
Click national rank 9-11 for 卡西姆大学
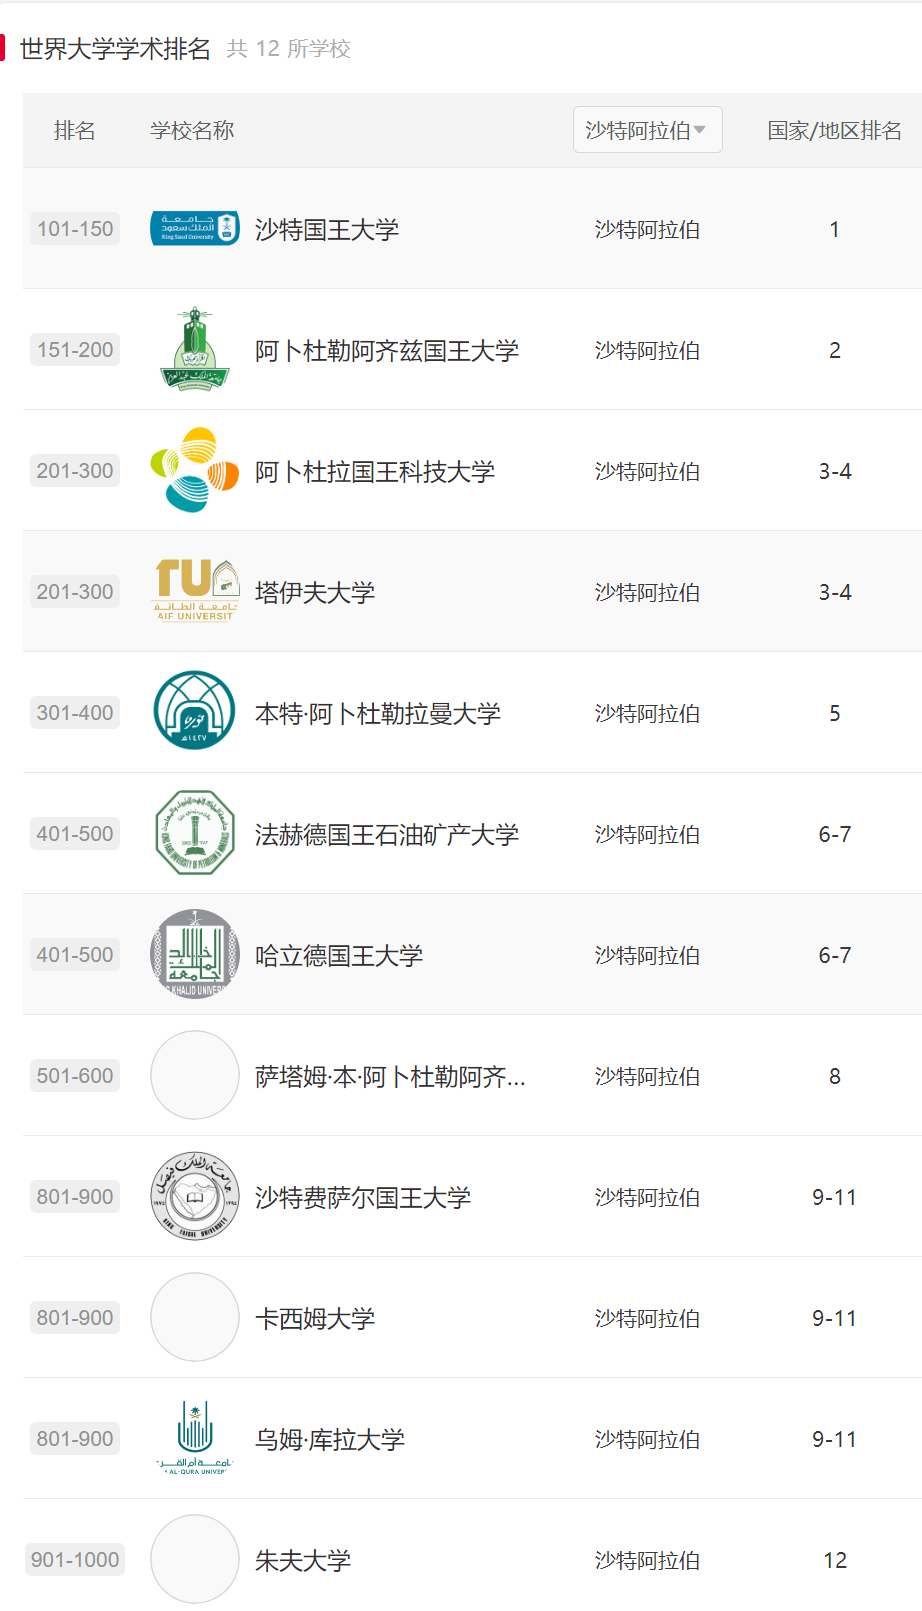coord(835,1318)
